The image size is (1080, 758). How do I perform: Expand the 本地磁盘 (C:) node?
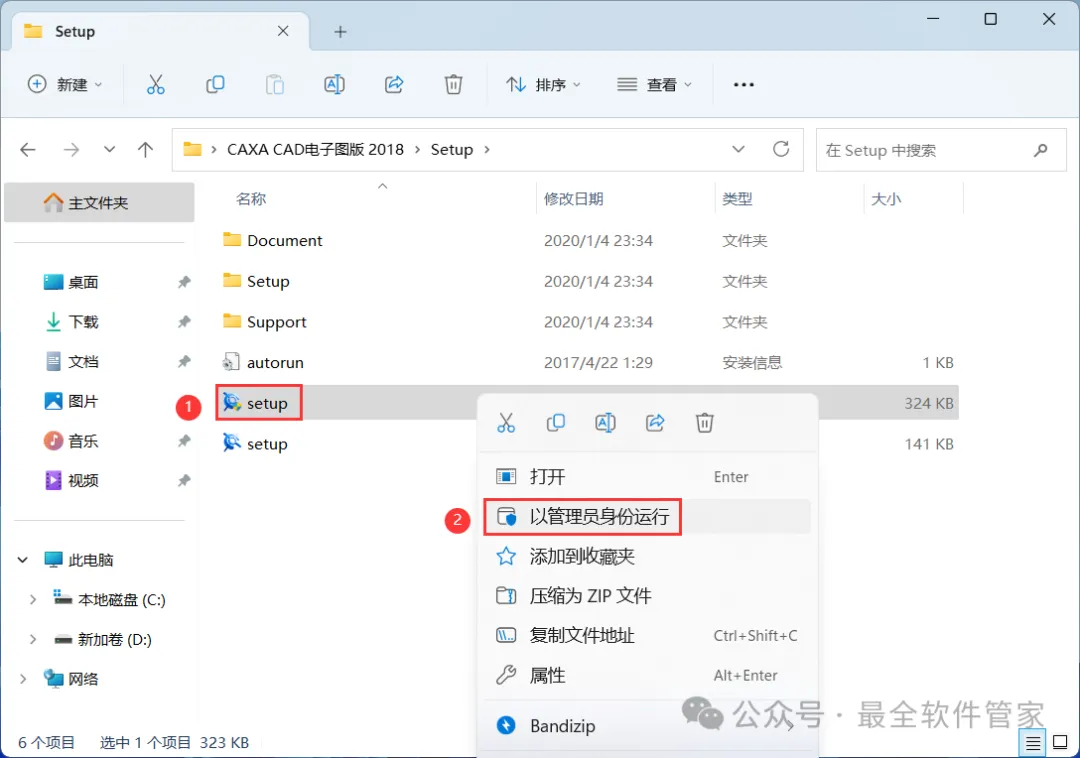pos(32,600)
